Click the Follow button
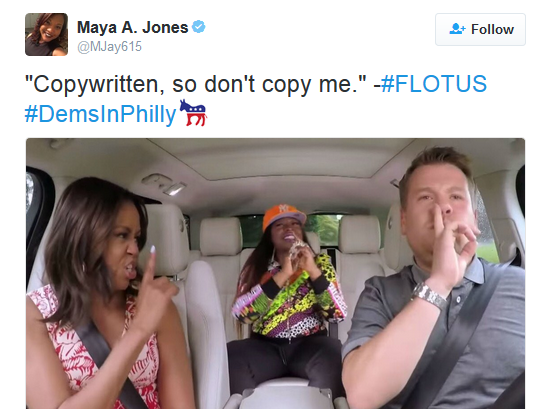The height and width of the screenshot is (409, 547). click(x=480, y=29)
